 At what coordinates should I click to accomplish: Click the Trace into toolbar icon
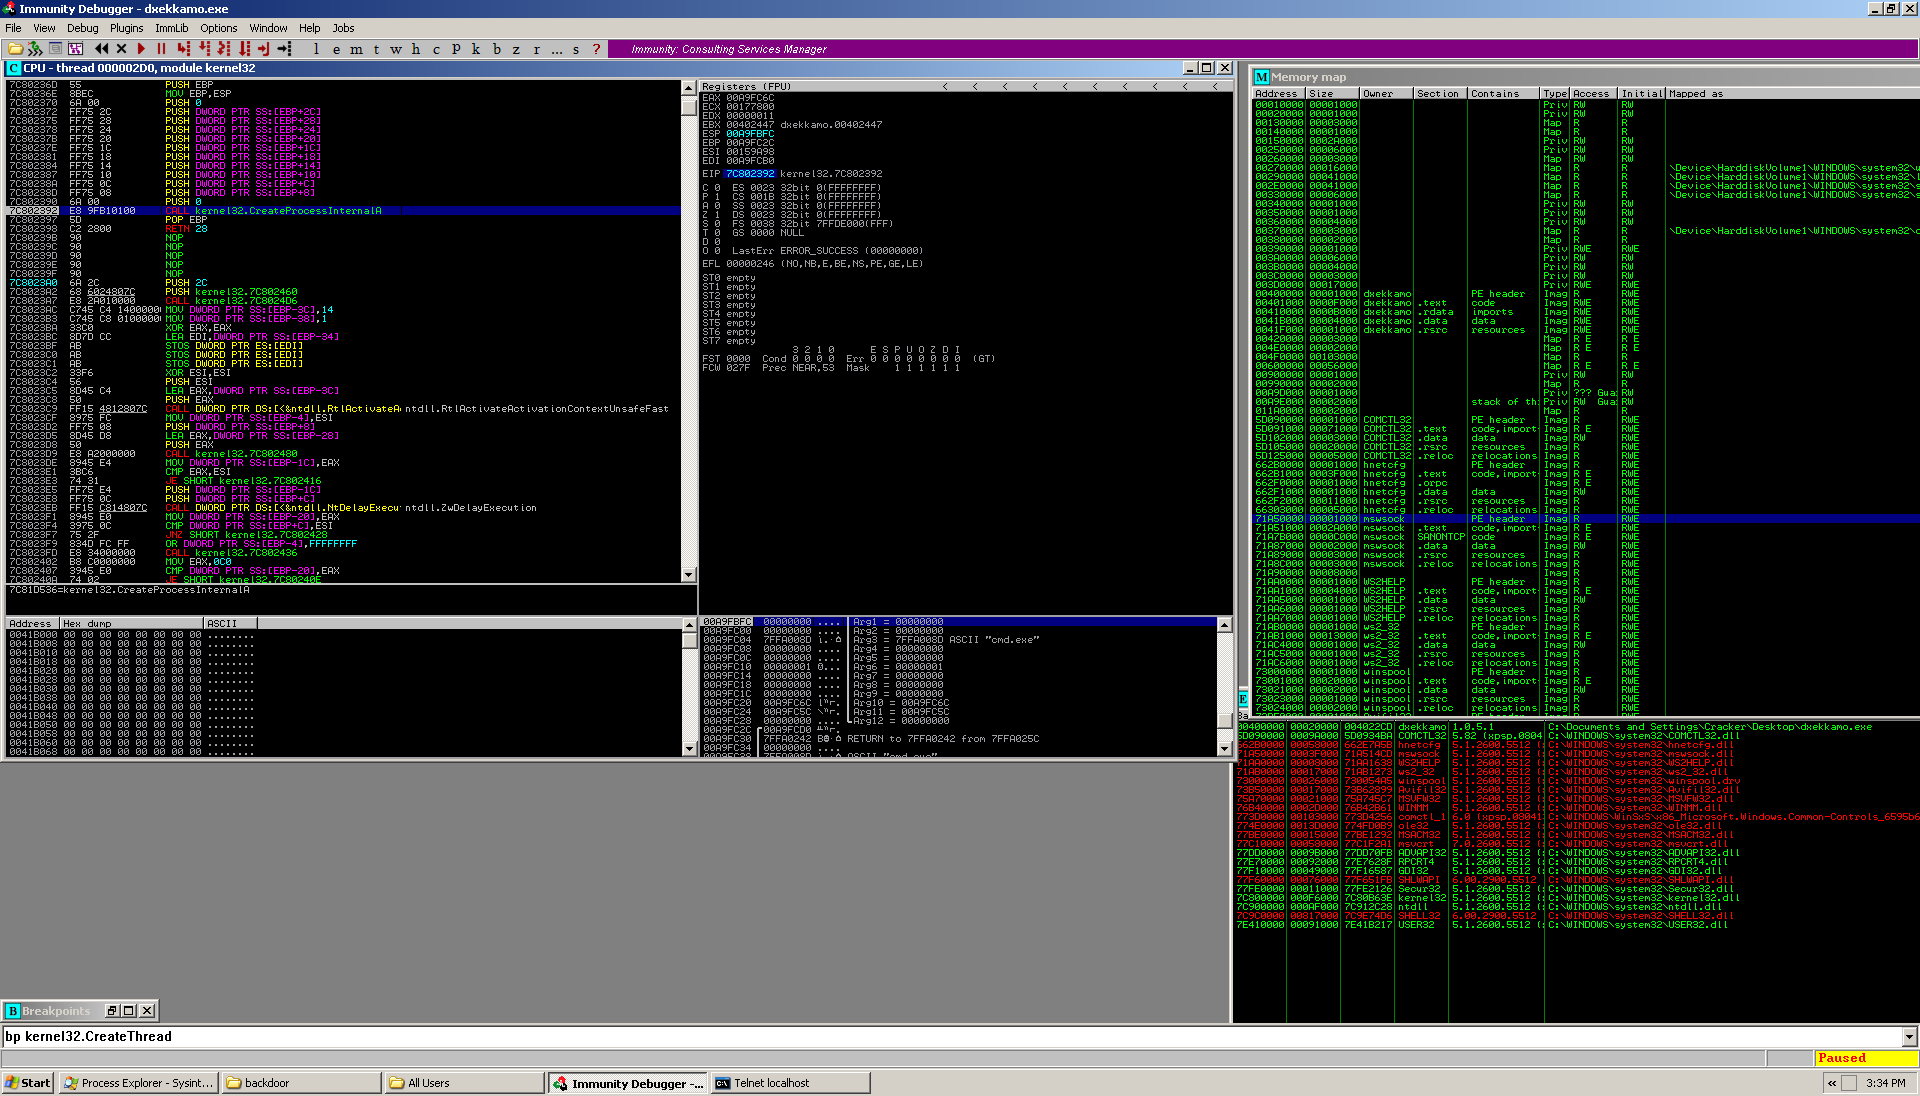click(224, 49)
